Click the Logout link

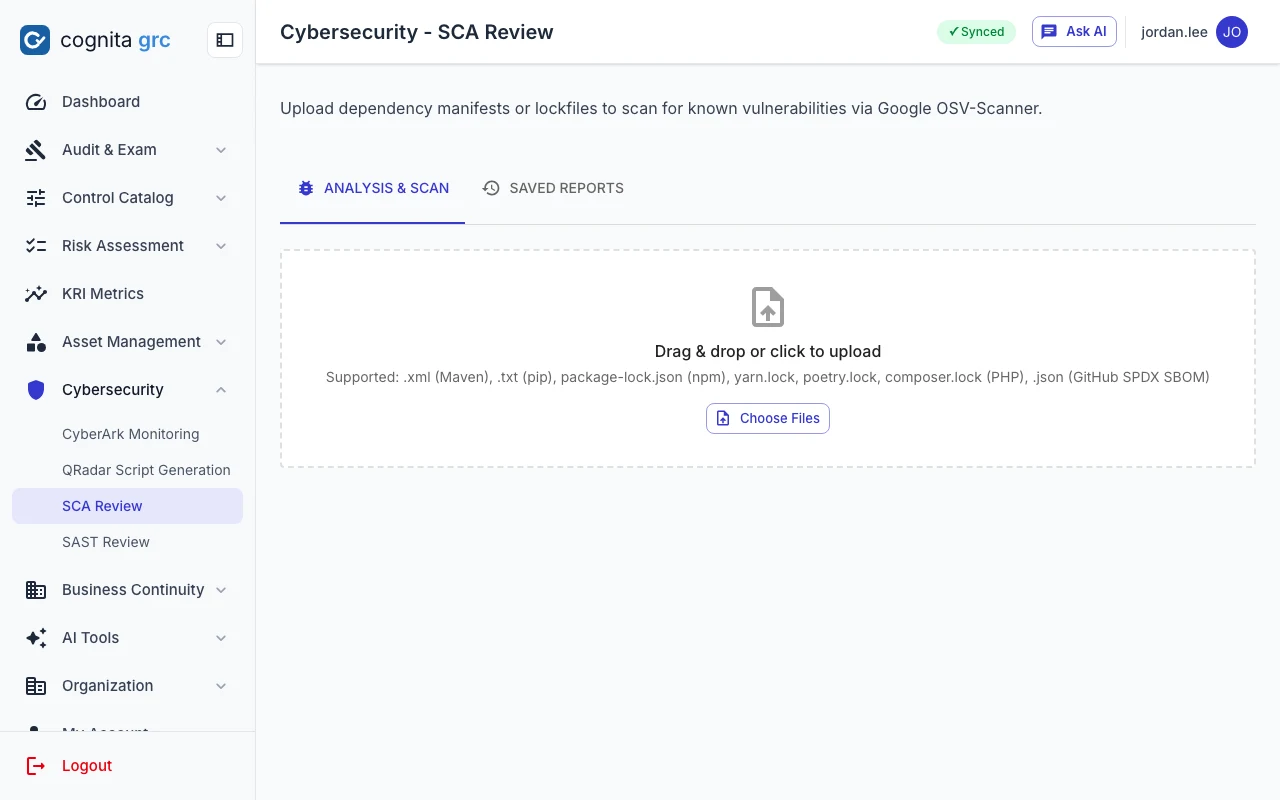[x=87, y=766]
